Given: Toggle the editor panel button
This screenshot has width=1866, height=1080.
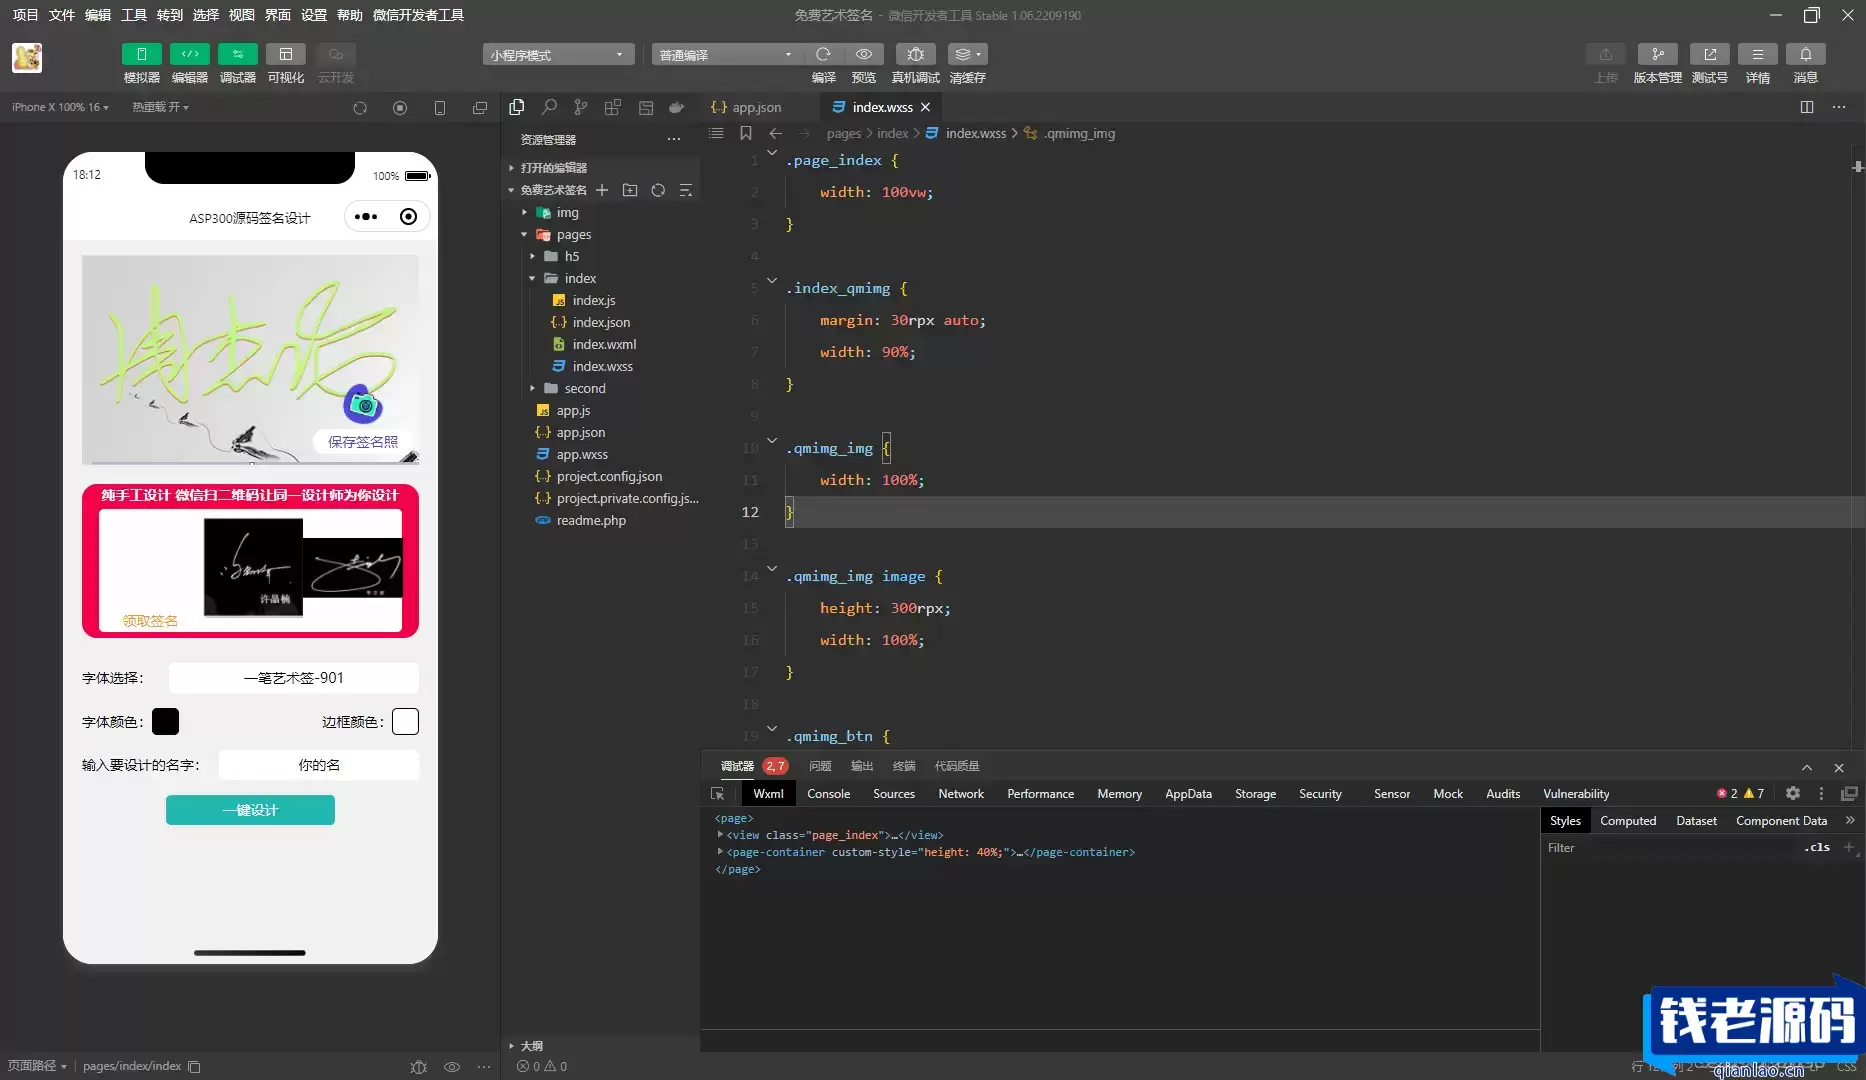Looking at the screenshot, I should point(190,54).
